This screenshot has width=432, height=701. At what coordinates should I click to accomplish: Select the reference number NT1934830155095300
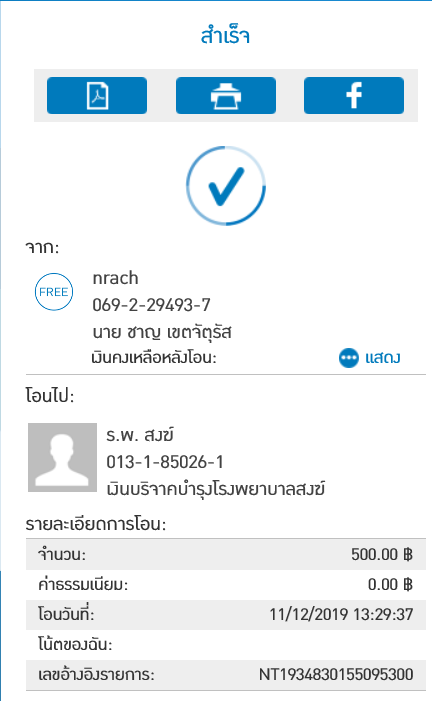click(336, 674)
